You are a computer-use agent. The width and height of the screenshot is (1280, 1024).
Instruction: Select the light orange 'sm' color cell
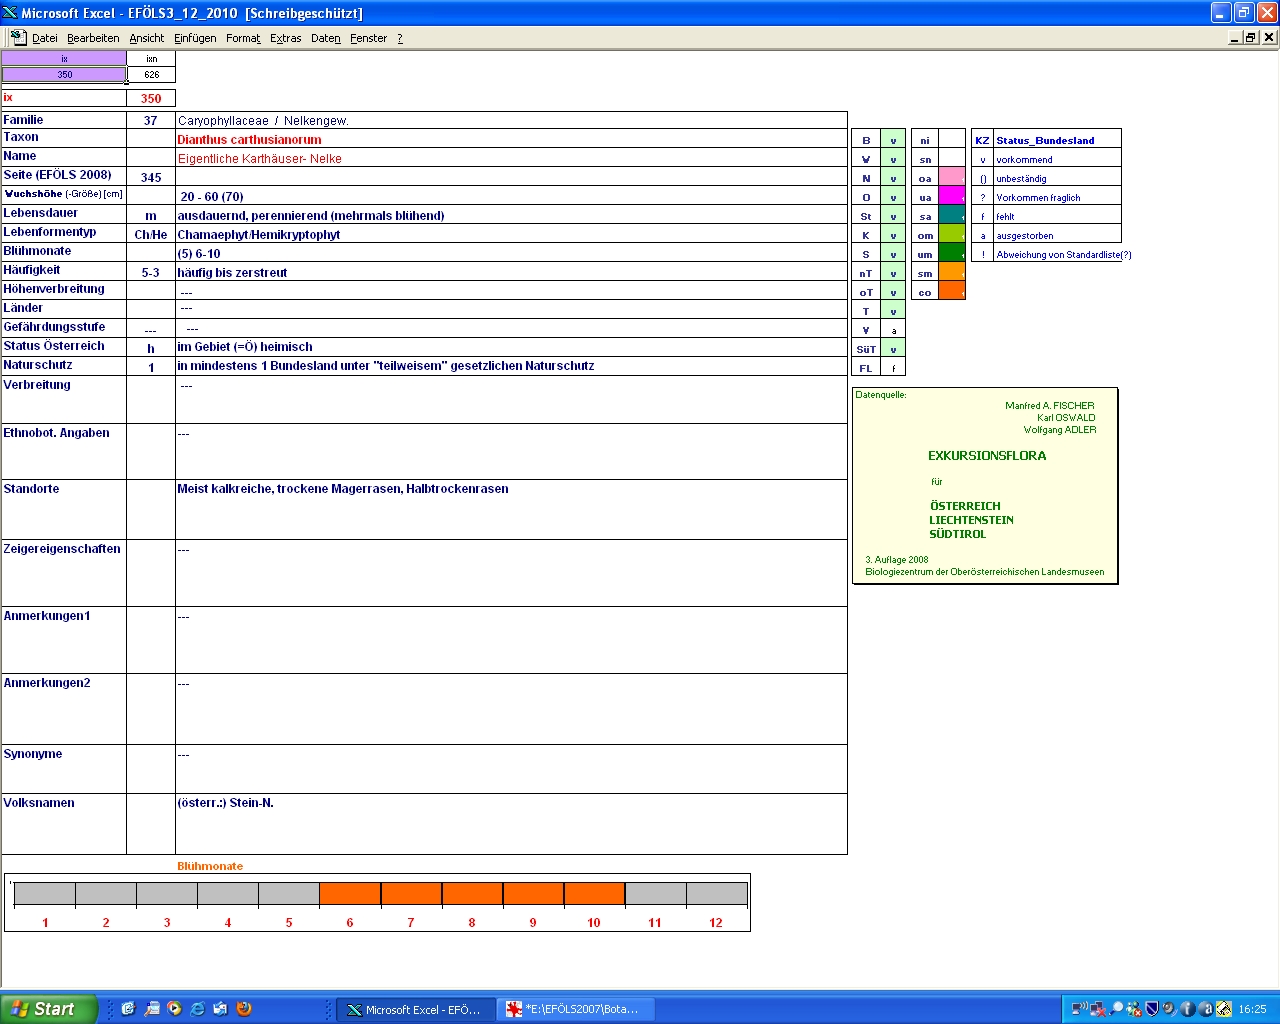951,273
